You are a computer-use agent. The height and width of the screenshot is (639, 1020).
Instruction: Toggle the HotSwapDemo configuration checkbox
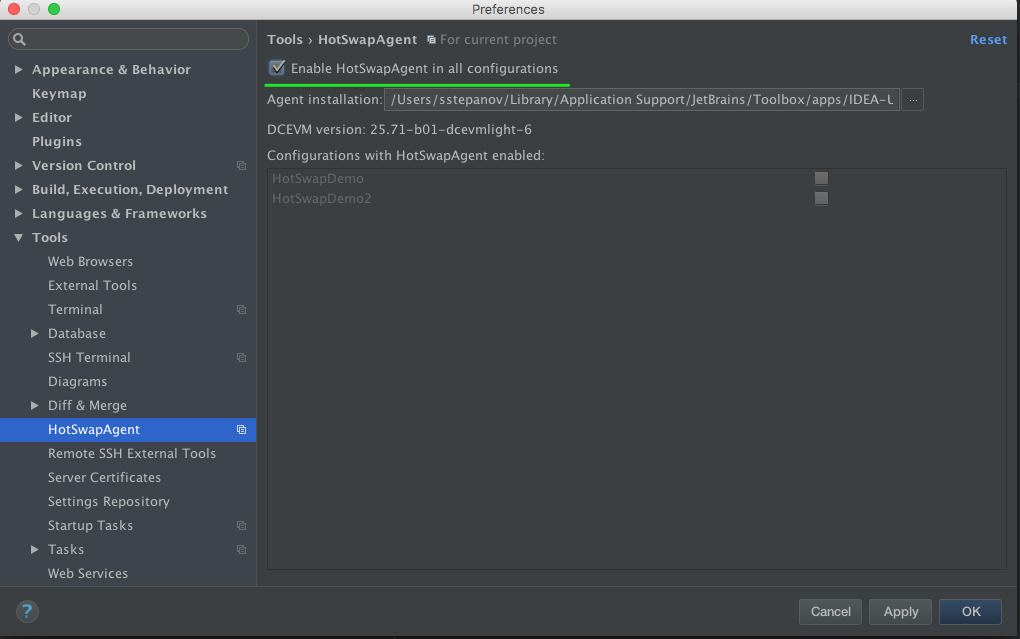(x=821, y=178)
